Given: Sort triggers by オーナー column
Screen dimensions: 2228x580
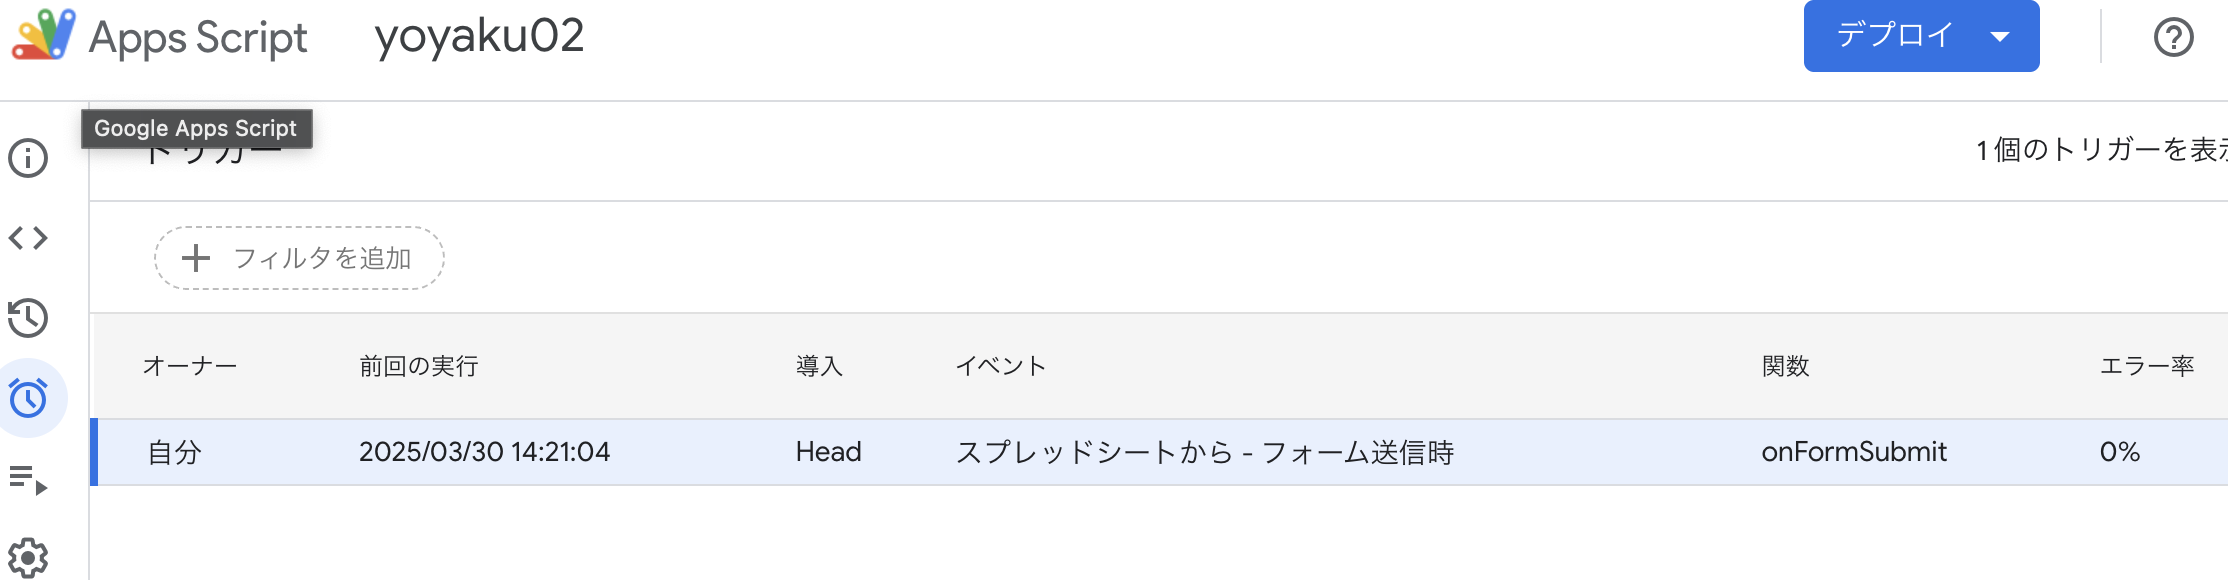Looking at the screenshot, I should [192, 366].
